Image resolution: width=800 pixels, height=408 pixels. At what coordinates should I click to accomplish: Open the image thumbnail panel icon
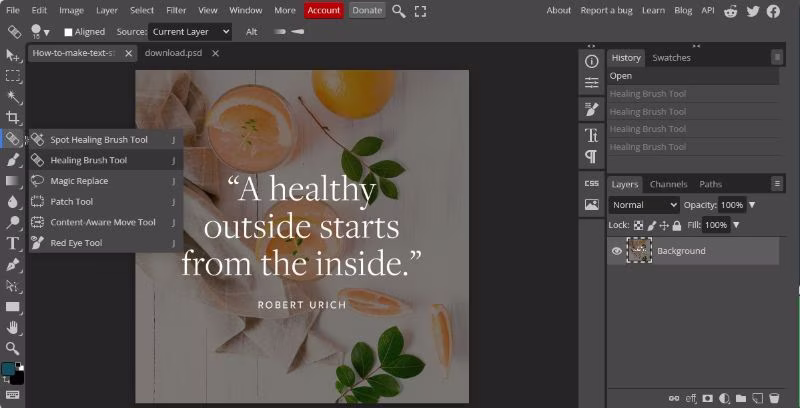coord(591,205)
